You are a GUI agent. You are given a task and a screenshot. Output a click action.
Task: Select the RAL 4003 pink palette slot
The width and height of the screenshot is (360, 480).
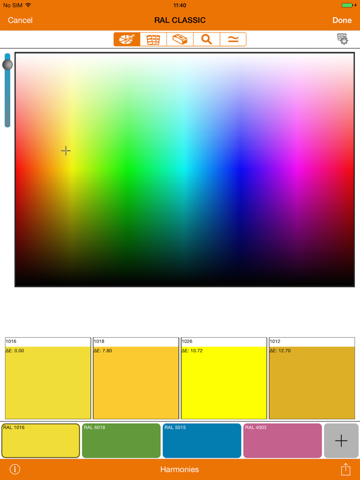(283, 441)
